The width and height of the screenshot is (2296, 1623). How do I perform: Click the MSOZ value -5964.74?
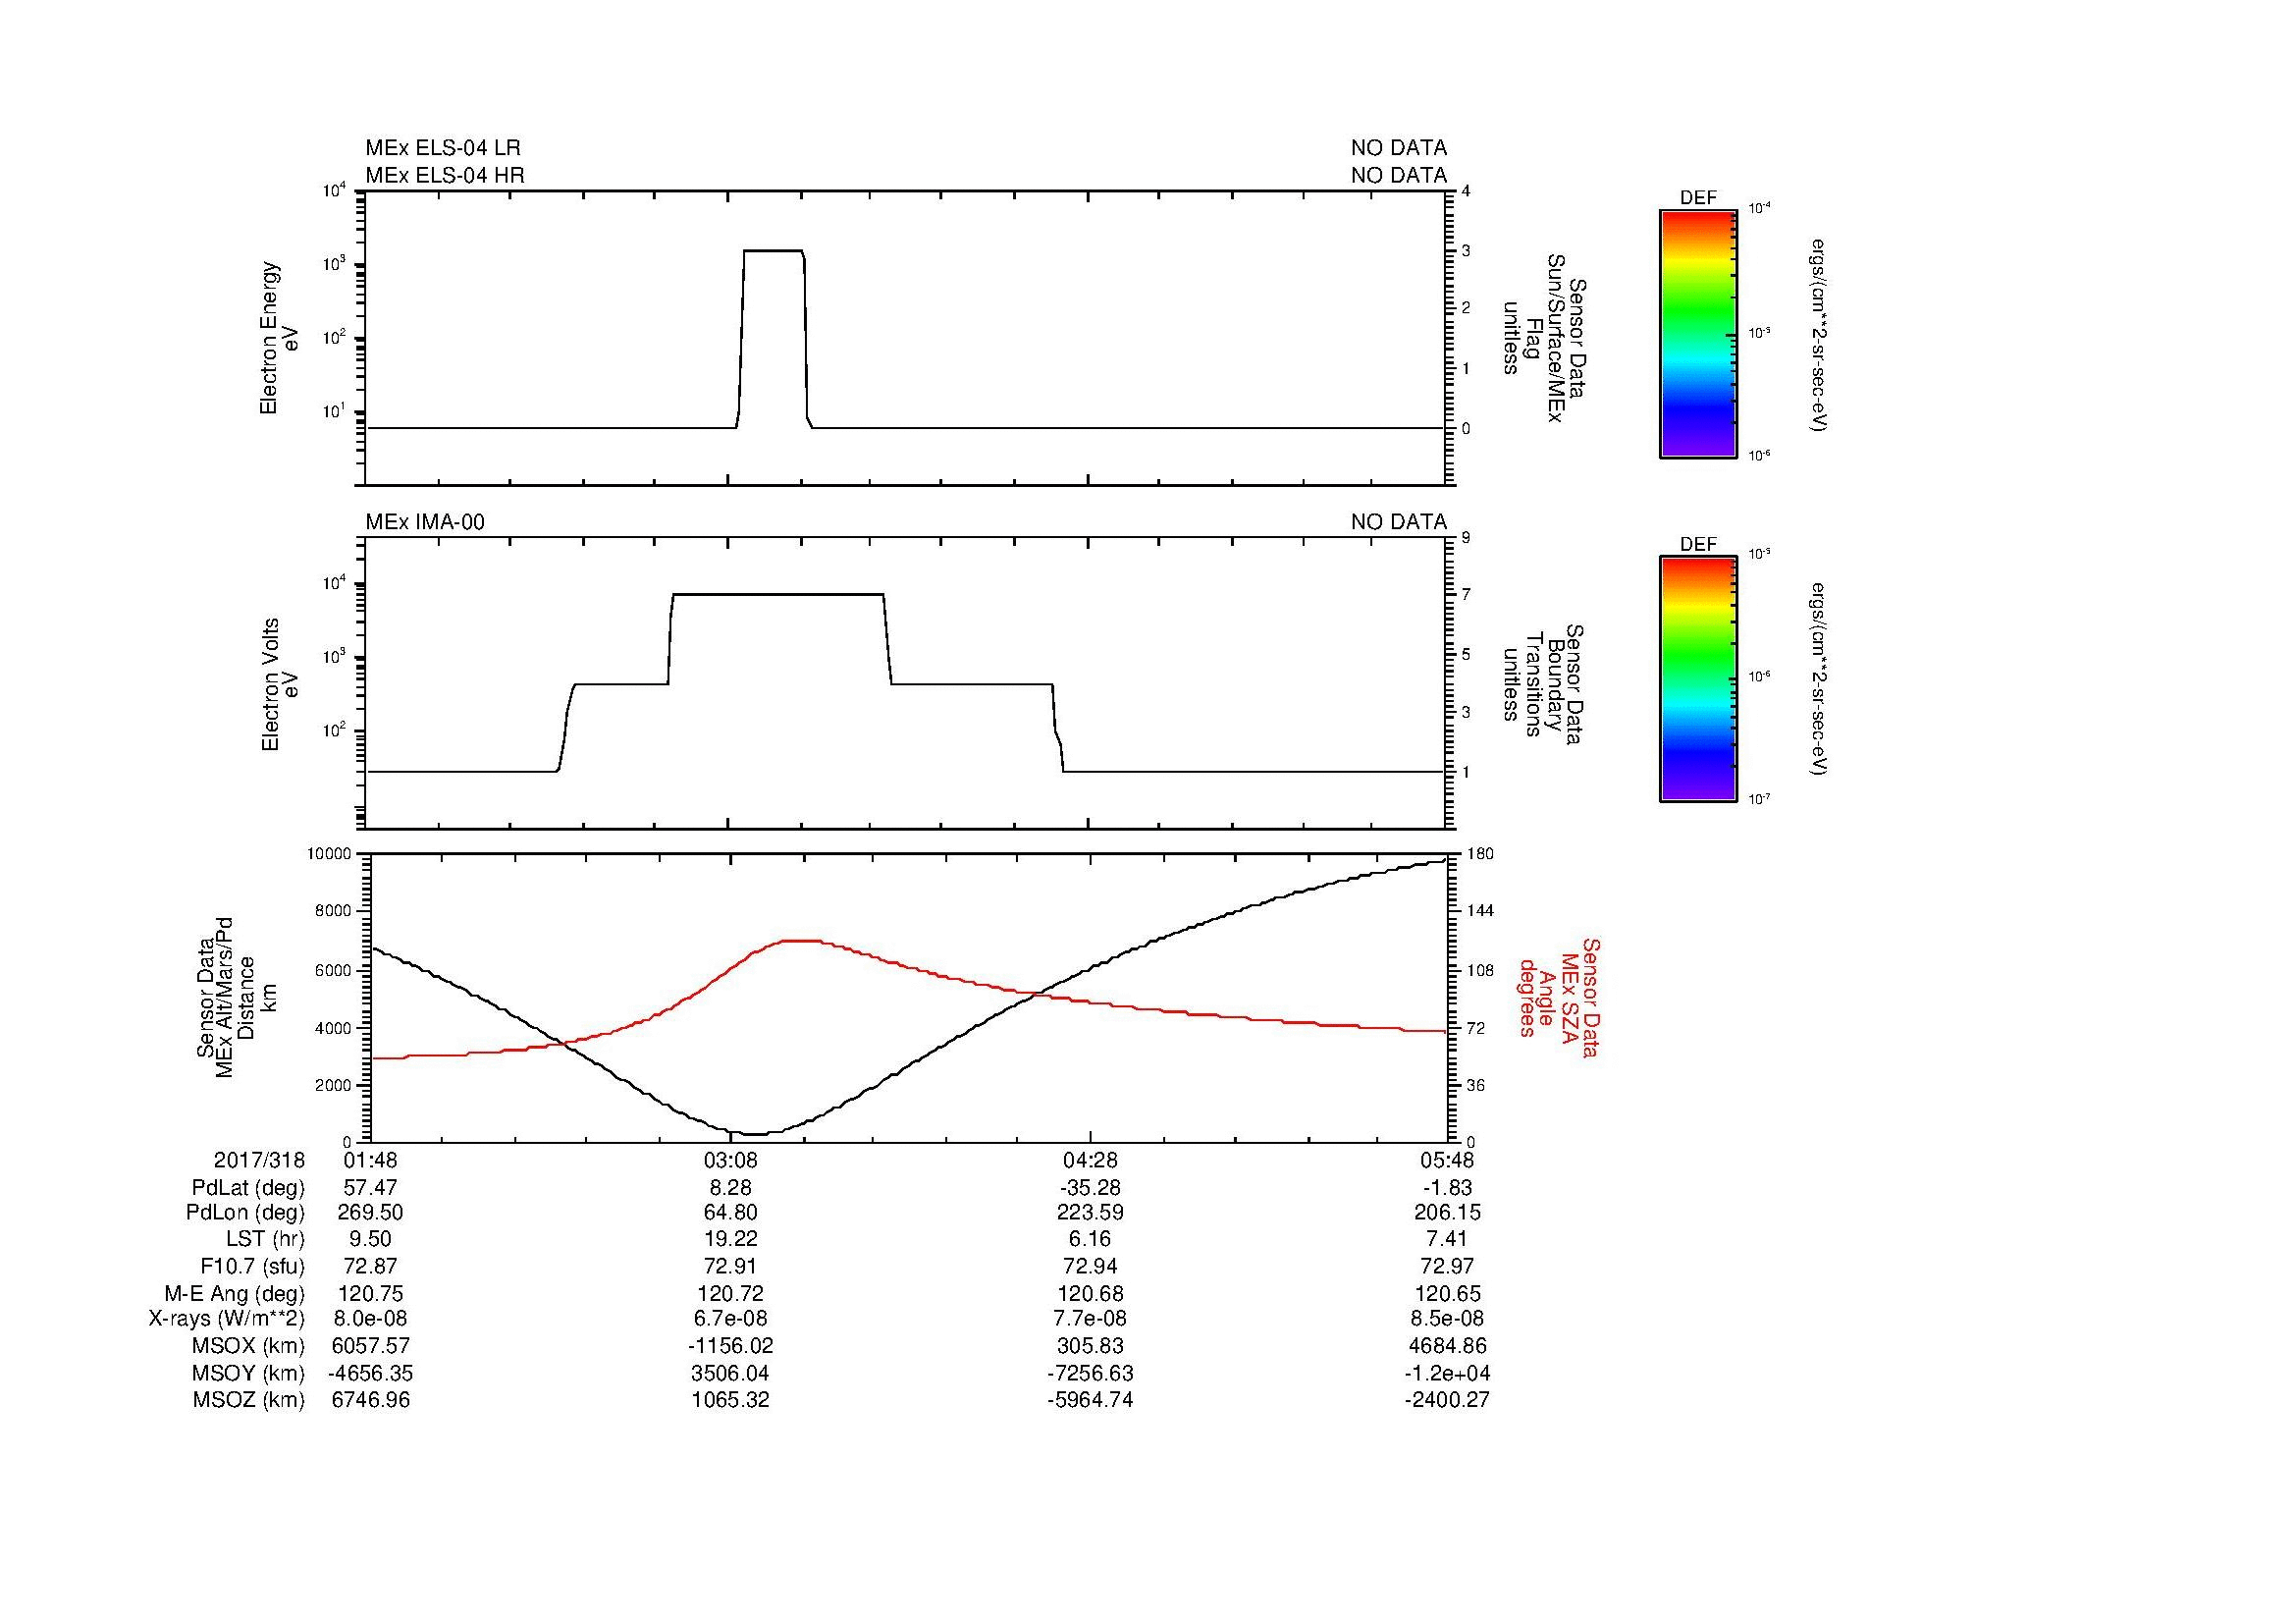coord(1090,1400)
